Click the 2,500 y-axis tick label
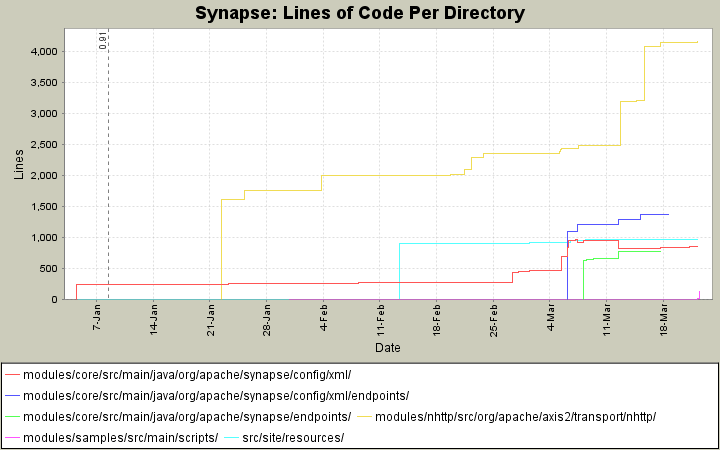Viewport: 720px width, 450px height. point(44,145)
